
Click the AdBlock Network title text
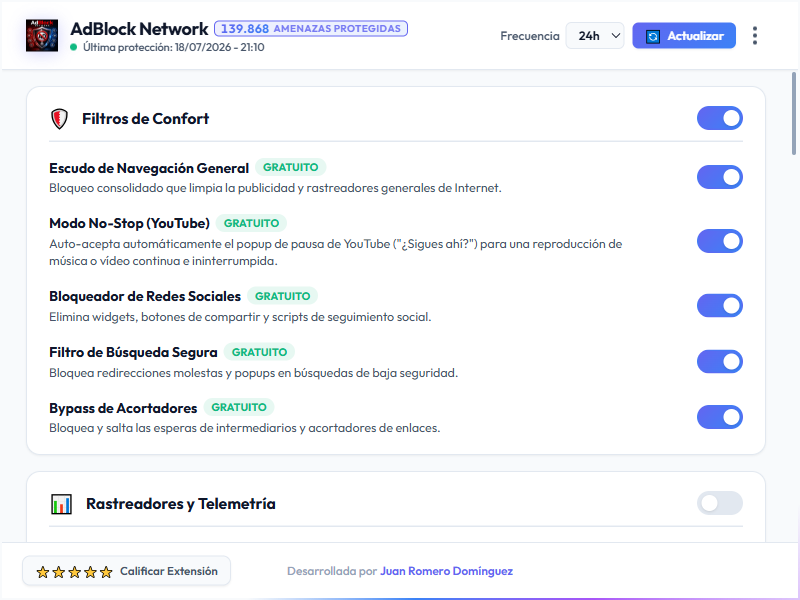coord(139,29)
